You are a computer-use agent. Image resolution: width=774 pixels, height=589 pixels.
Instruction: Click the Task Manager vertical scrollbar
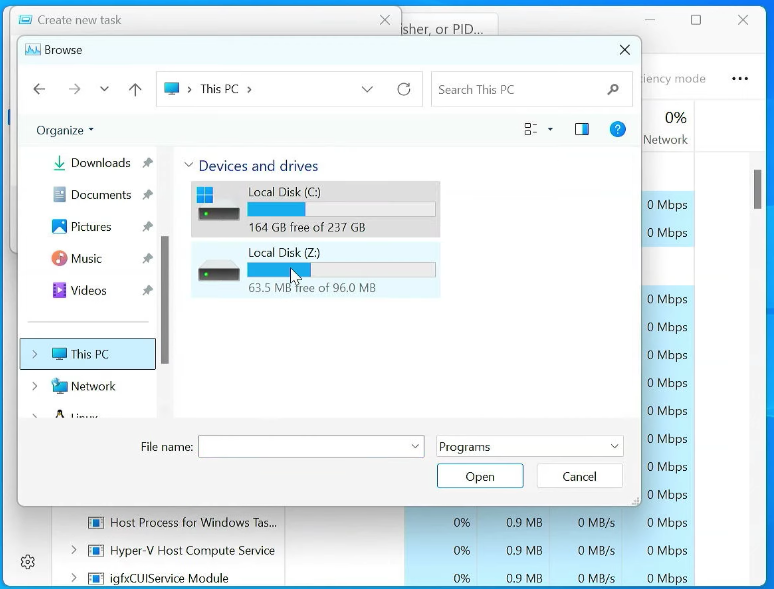tap(757, 189)
